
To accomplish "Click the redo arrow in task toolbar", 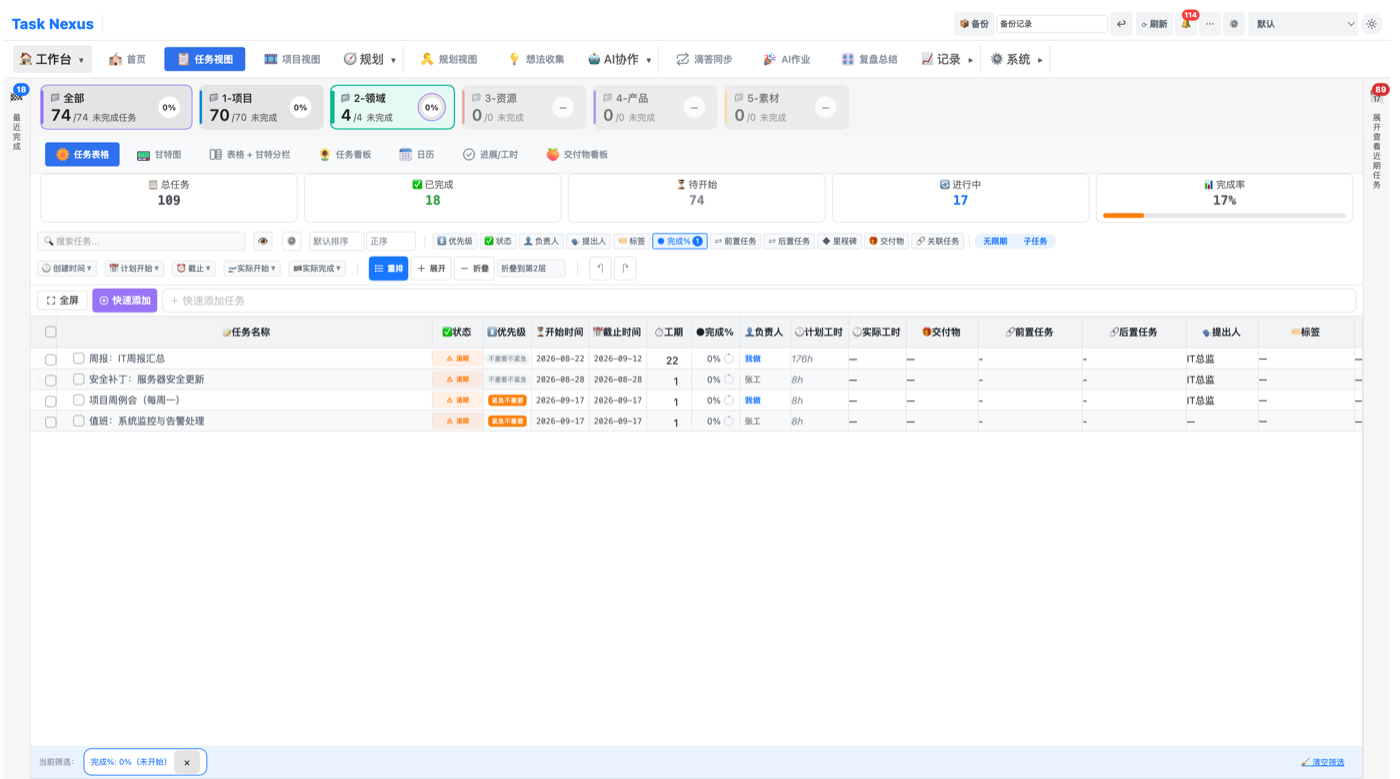I will 625,268.
